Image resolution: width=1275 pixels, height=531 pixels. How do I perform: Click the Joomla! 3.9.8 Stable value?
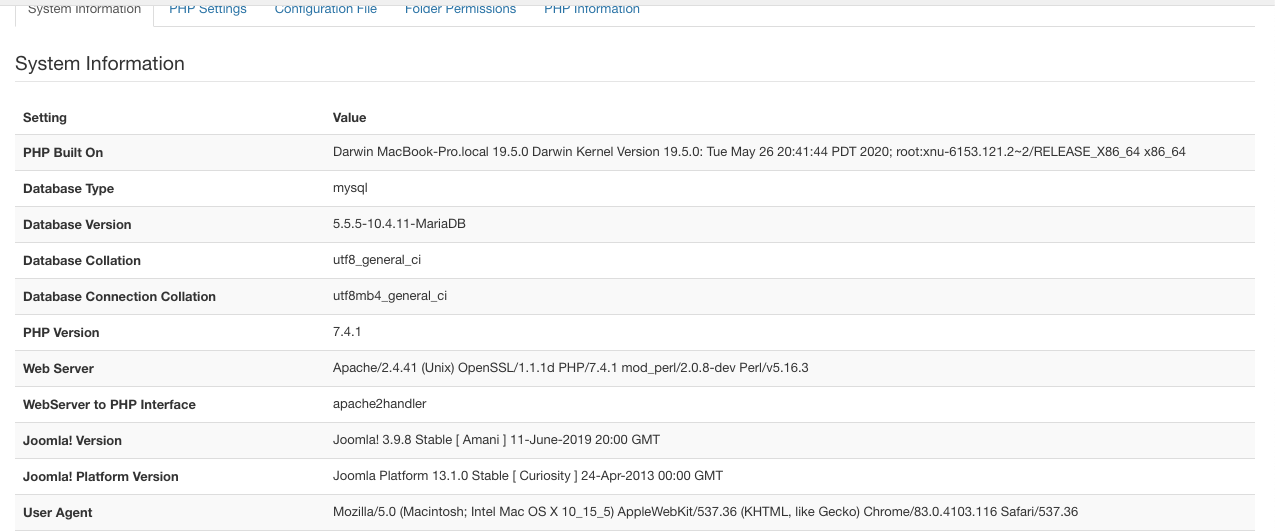pos(496,441)
